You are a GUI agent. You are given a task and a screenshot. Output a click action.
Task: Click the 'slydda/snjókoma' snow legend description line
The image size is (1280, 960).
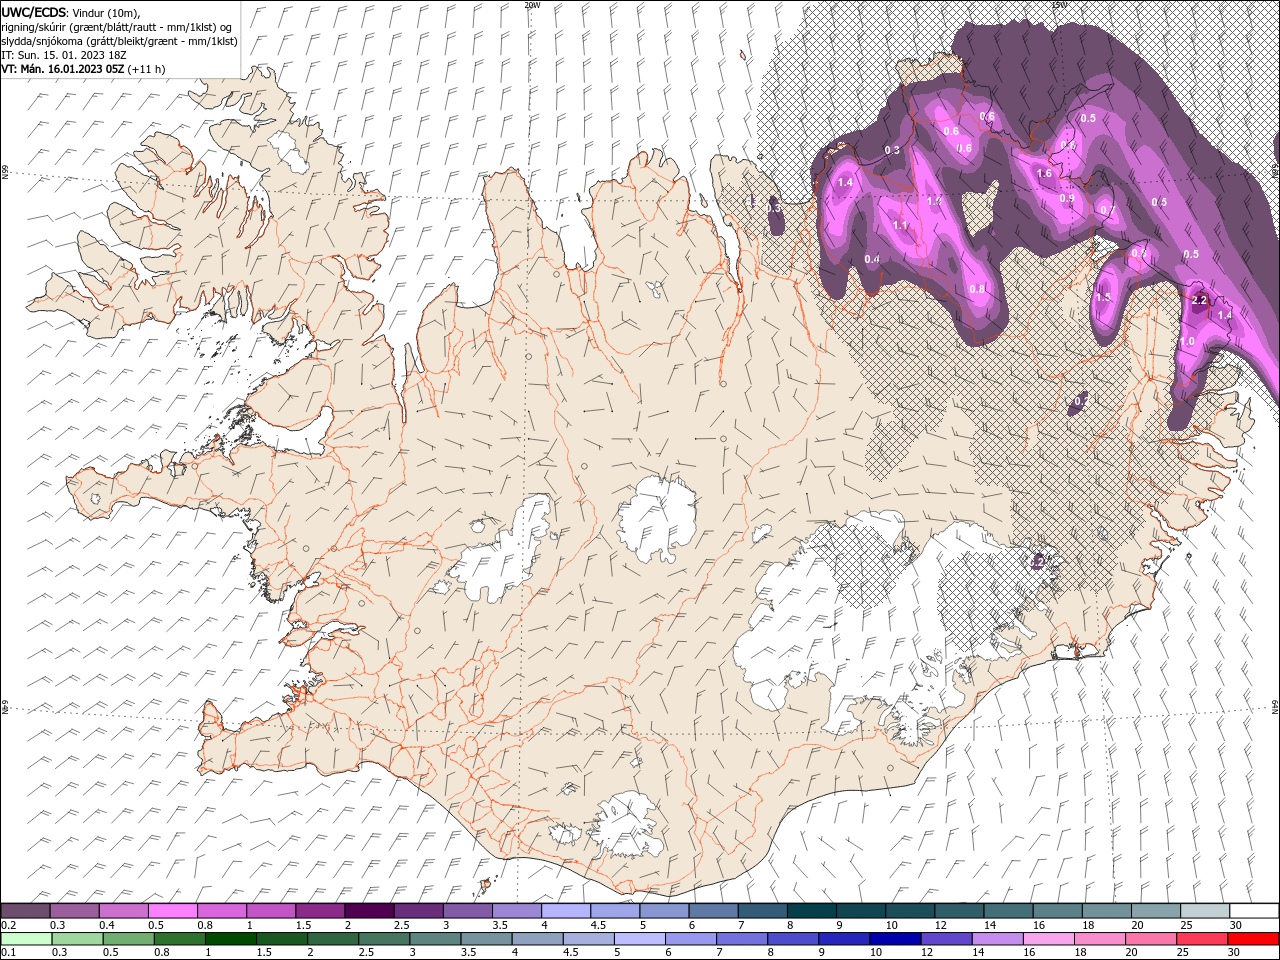(119, 41)
